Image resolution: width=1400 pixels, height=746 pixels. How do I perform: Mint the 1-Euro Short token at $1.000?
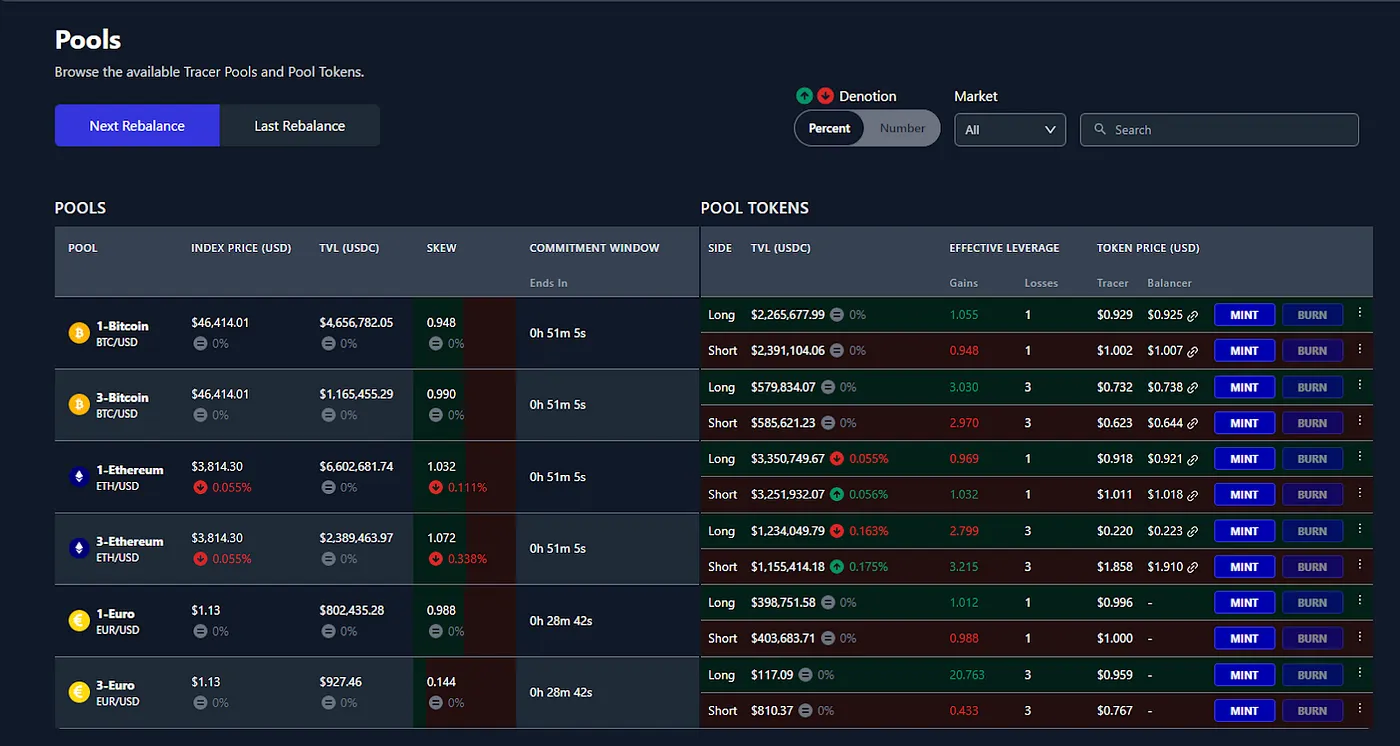click(x=1244, y=639)
